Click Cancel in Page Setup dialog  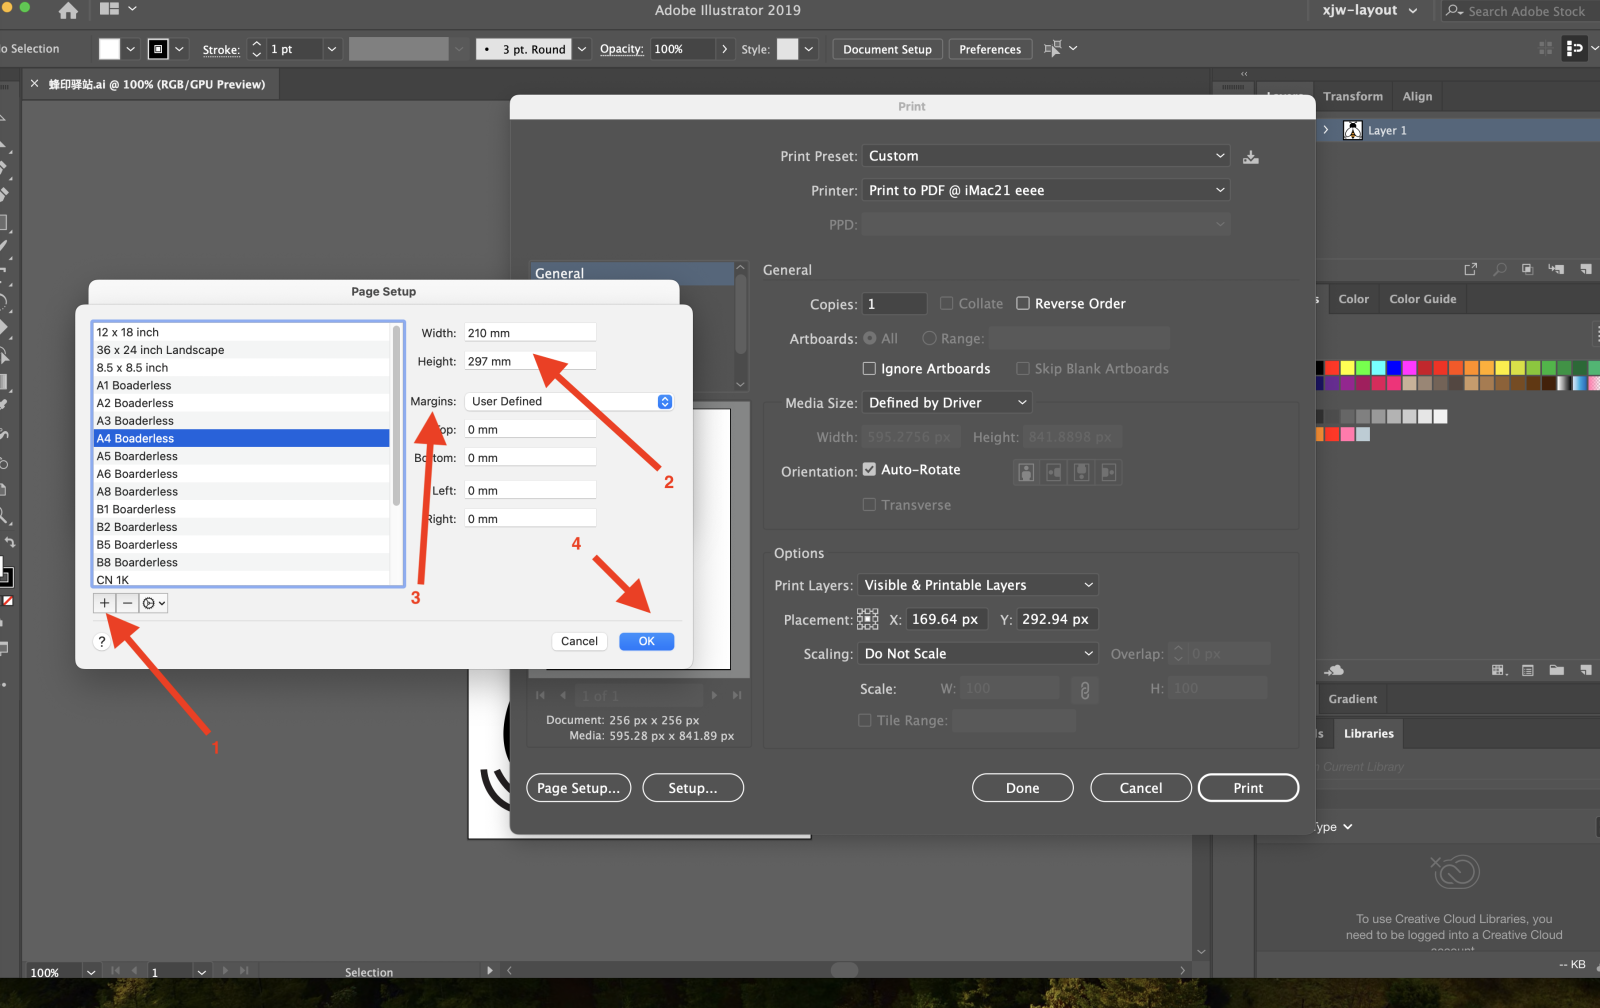coord(579,642)
